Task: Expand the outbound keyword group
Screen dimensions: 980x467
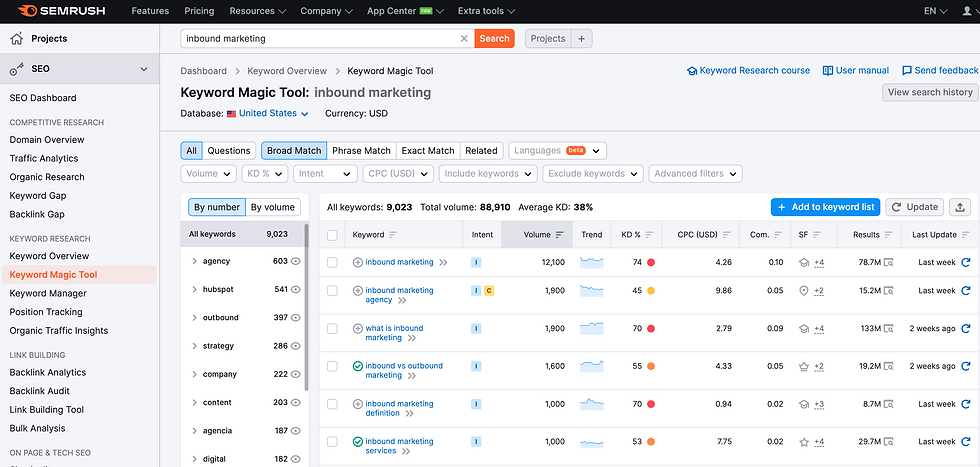Action: coord(194,318)
